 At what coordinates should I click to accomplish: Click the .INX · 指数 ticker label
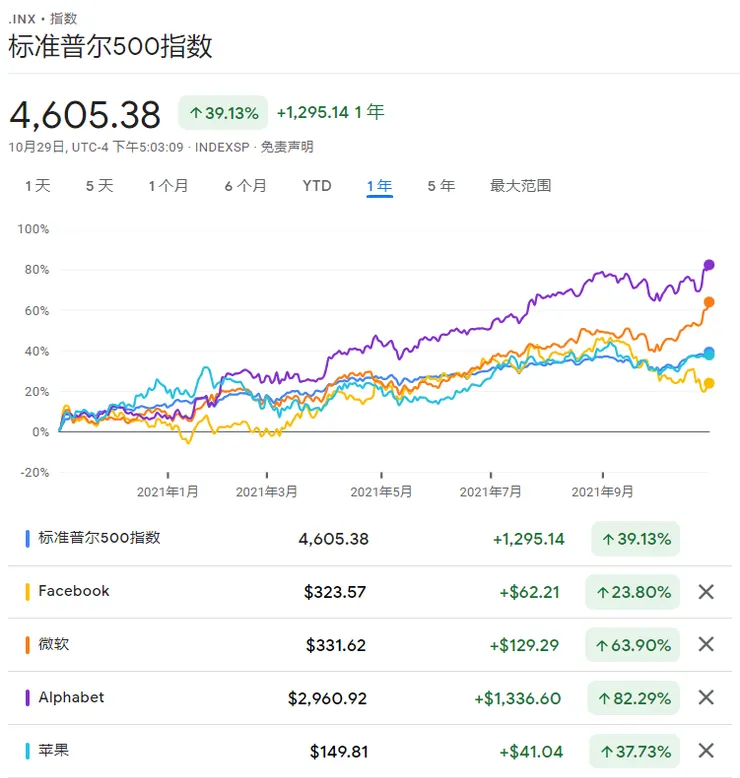click(43, 19)
